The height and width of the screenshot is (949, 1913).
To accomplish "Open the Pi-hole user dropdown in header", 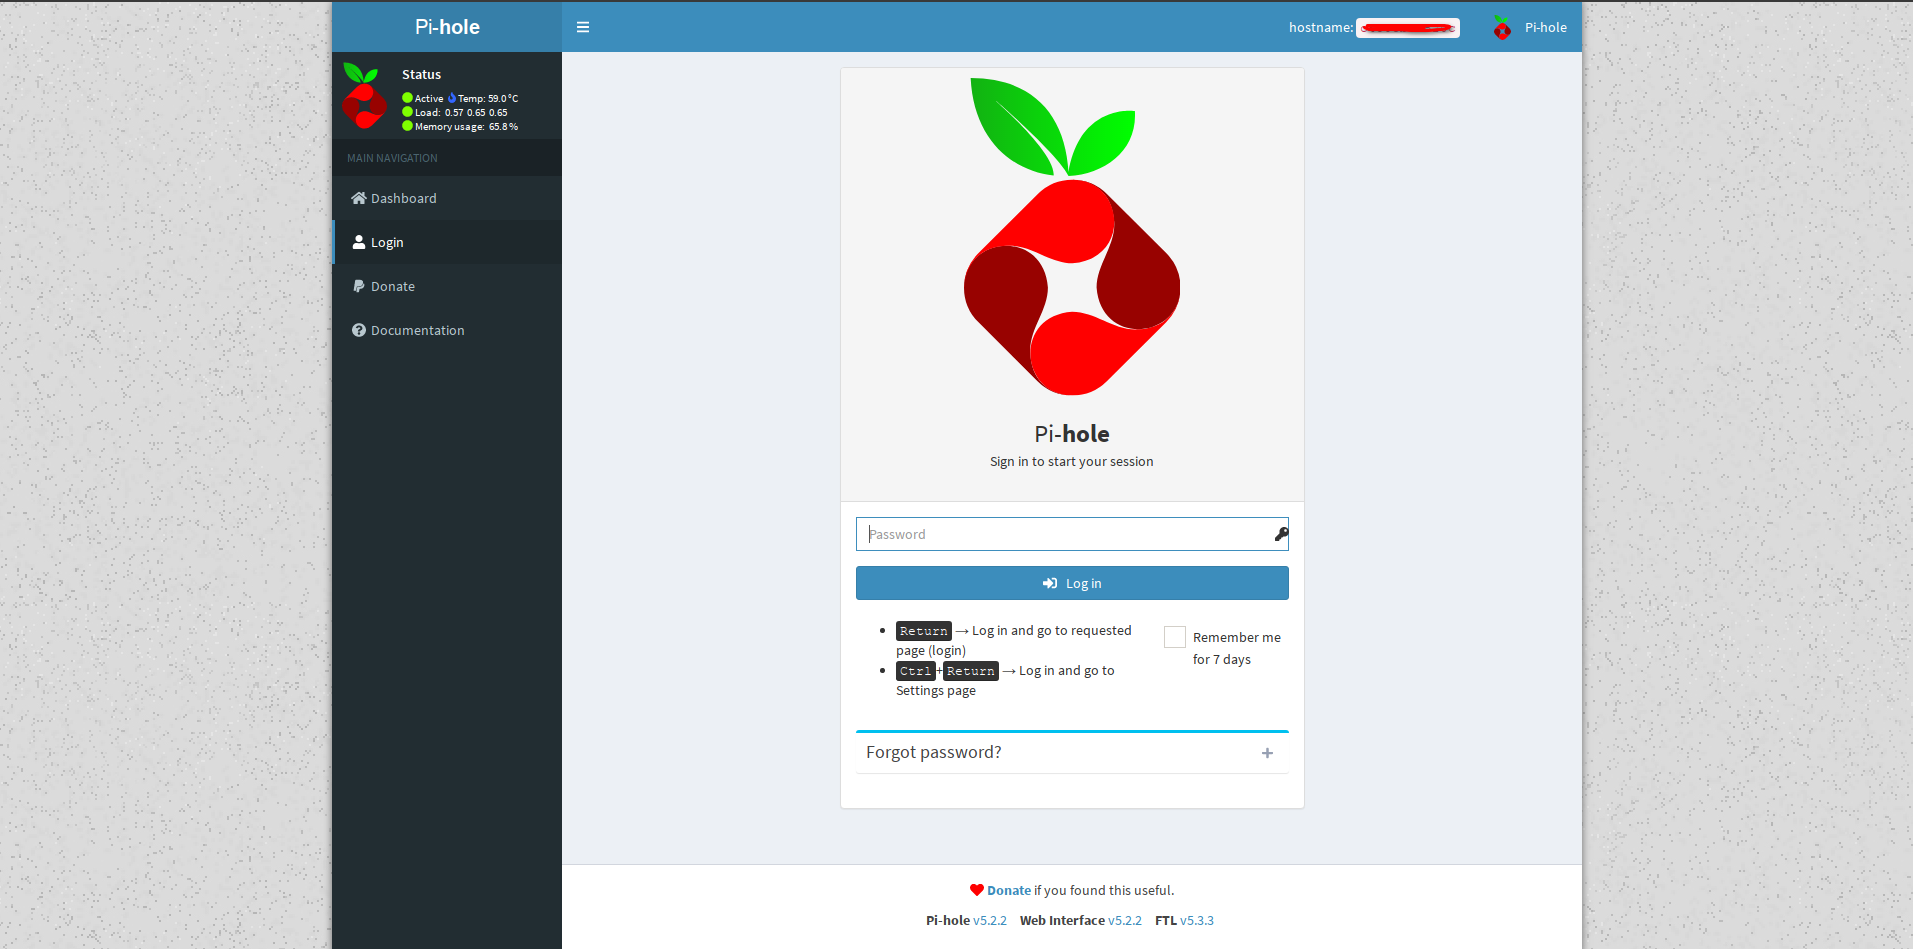I will pyautogui.click(x=1530, y=27).
